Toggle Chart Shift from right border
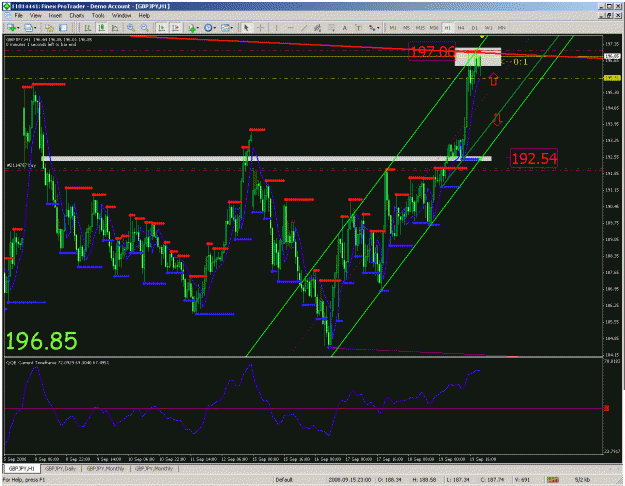The width and height of the screenshot is (625, 486). click(175, 28)
